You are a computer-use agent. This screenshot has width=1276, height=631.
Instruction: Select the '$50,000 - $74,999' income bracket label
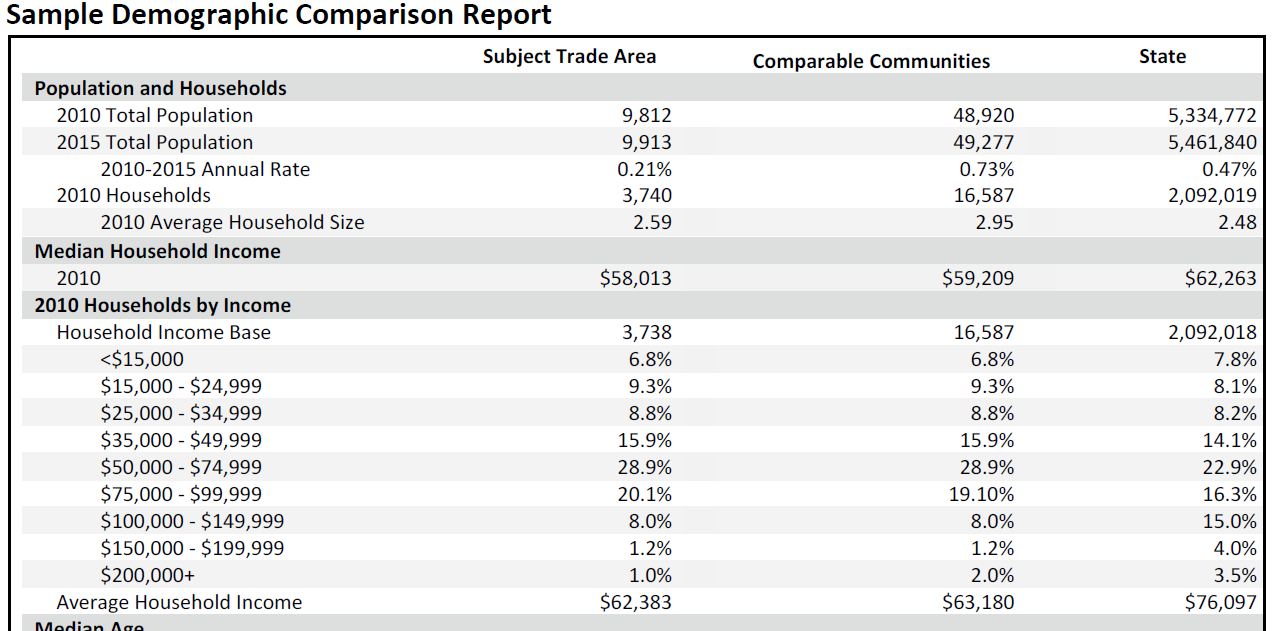(x=181, y=467)
